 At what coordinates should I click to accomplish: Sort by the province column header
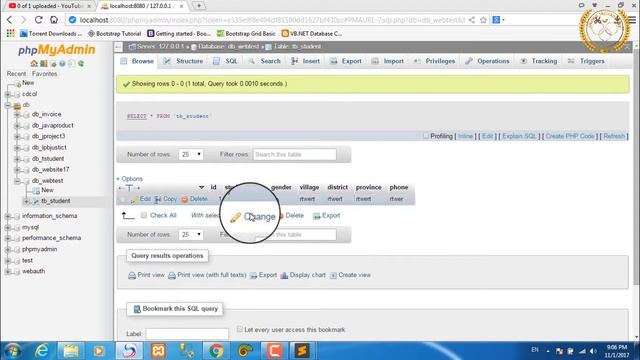pos(369,187)
